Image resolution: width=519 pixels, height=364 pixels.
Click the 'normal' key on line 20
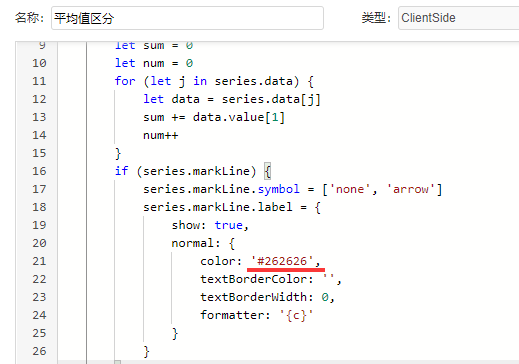(192, 243)
